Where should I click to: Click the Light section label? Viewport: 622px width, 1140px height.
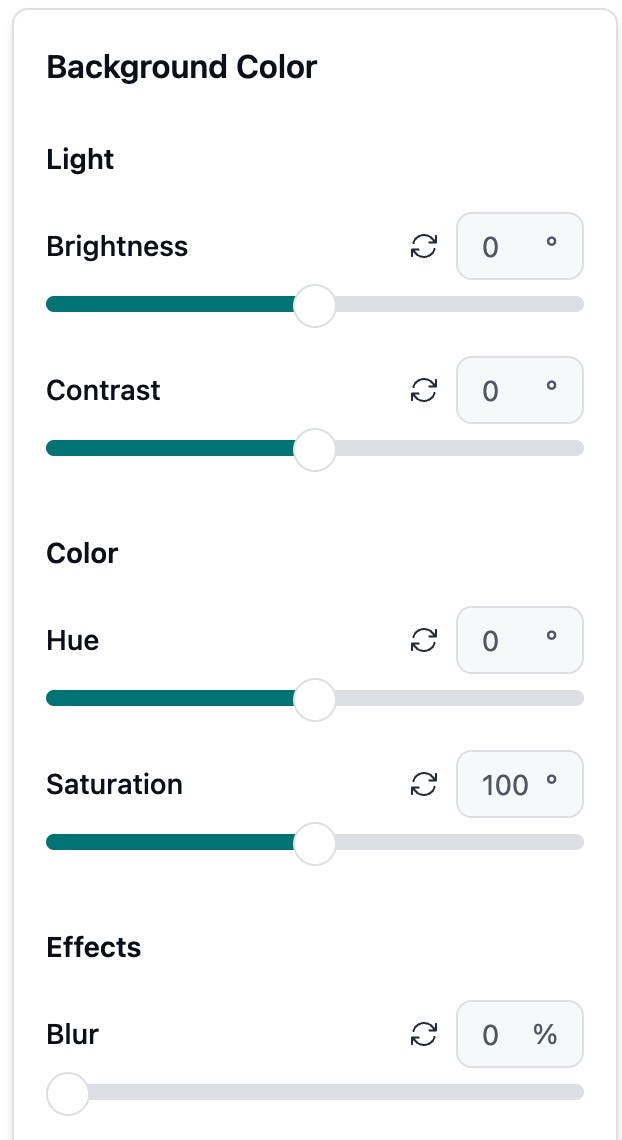pyautogui.click(x=80, y=160)
